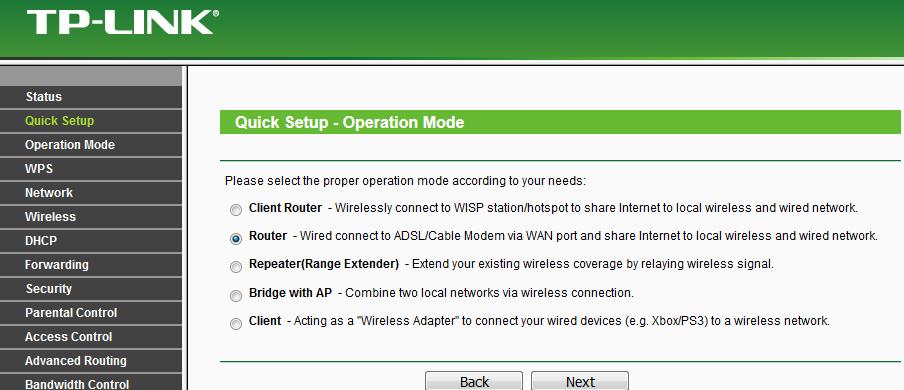Click the Next button
Image resolution: width=904 pixels, height=390 pixels.
579,381
